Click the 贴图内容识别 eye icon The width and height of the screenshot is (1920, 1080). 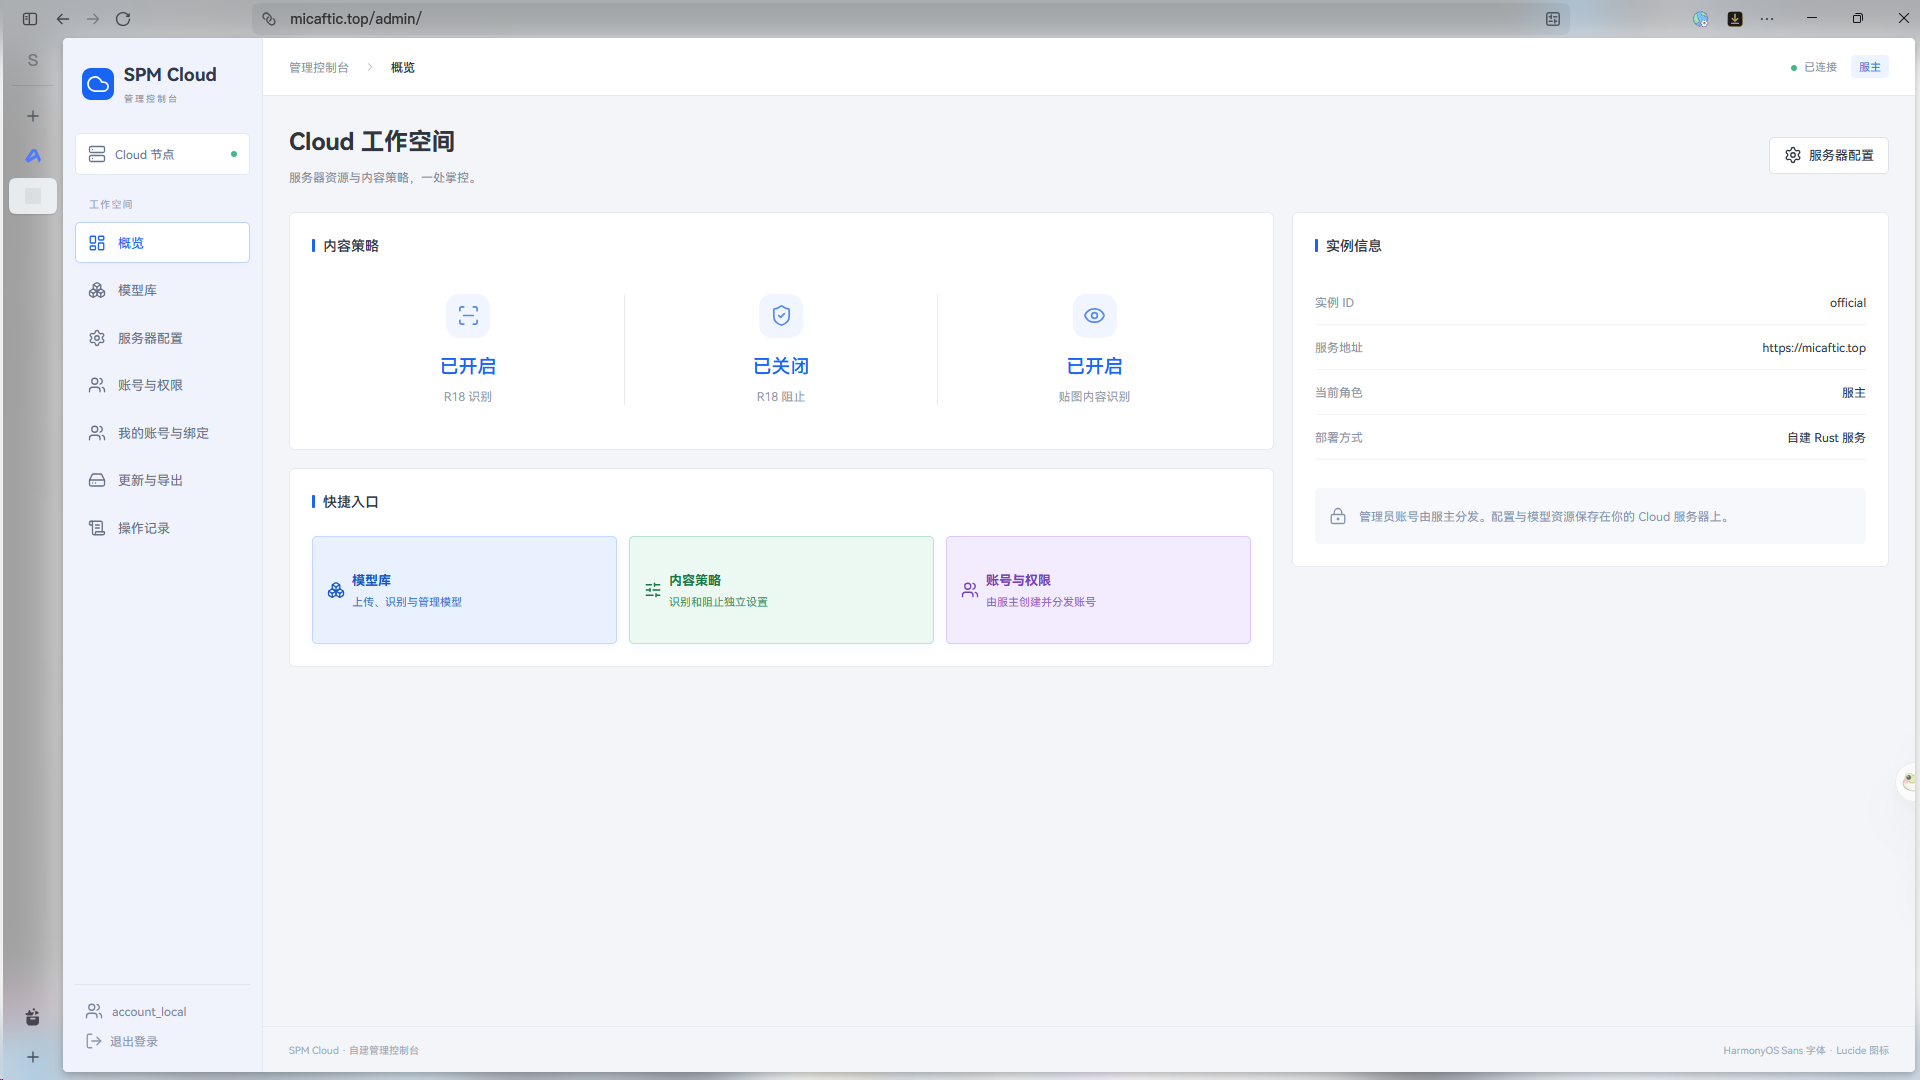(1094, 316)
